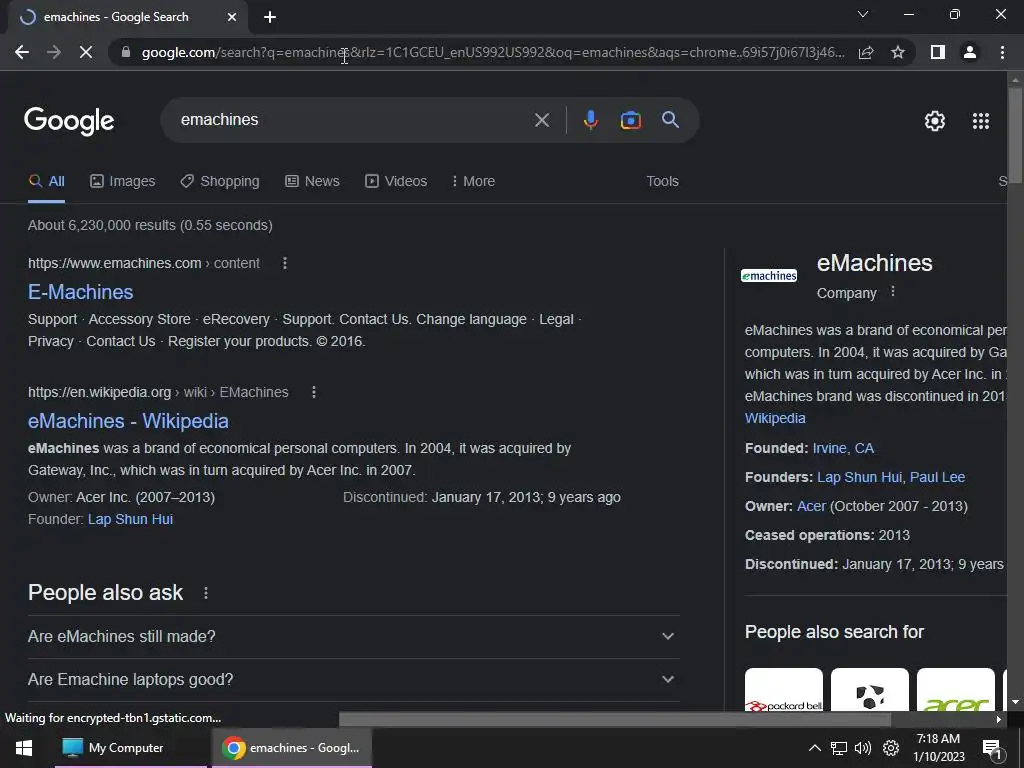Image resolution: width=1024 pixels, height=768 pixels.
Task: Close the emachines Google Search tab
Action: pyautogui.click(x=232, y=17)
